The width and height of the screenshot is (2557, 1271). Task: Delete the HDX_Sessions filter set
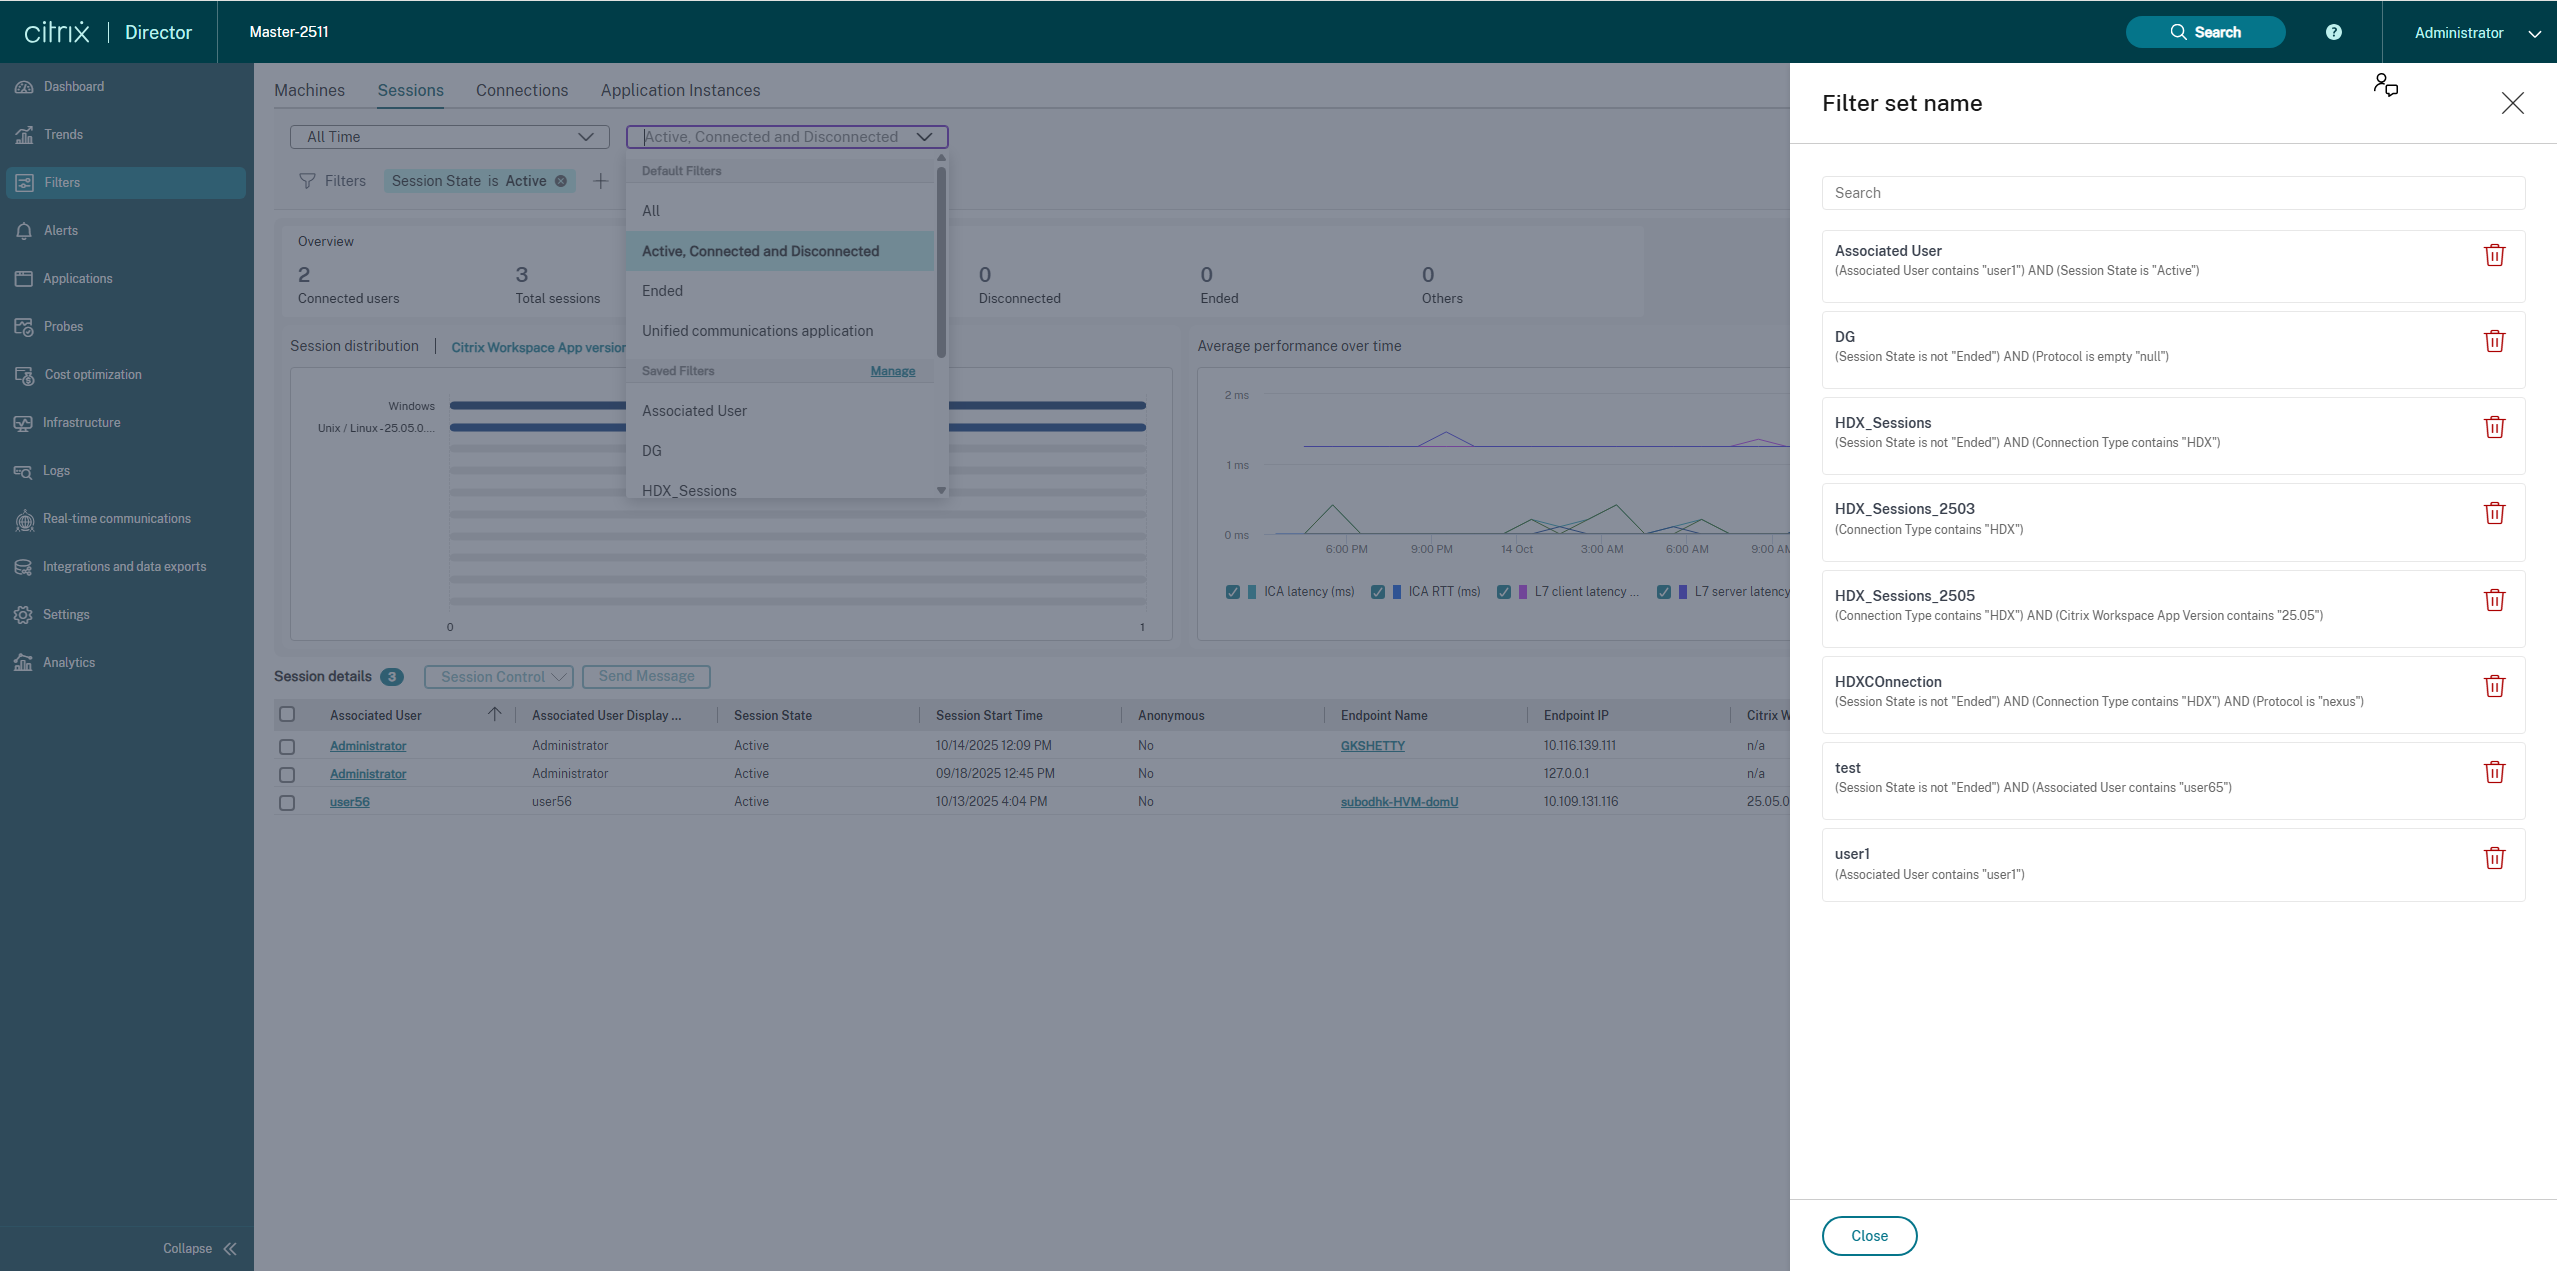[2494, 427]
